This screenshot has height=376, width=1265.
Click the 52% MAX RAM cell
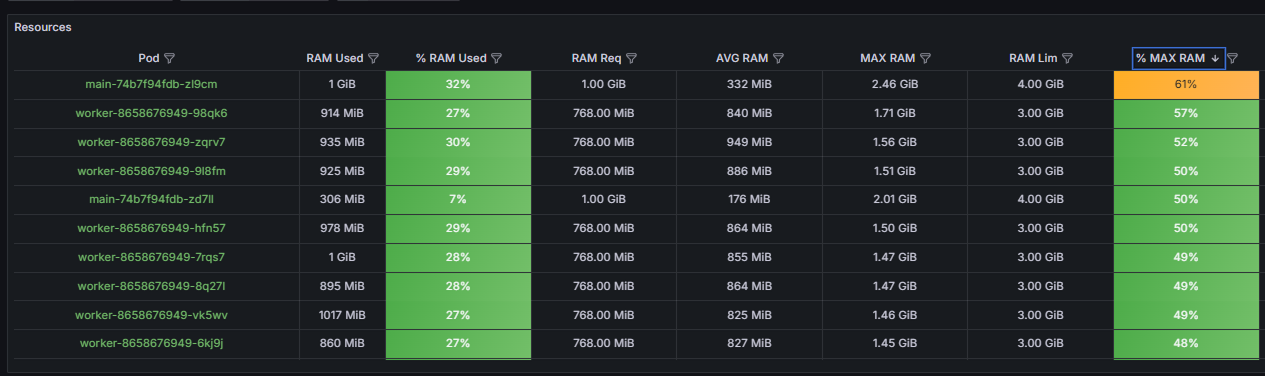1186,142
